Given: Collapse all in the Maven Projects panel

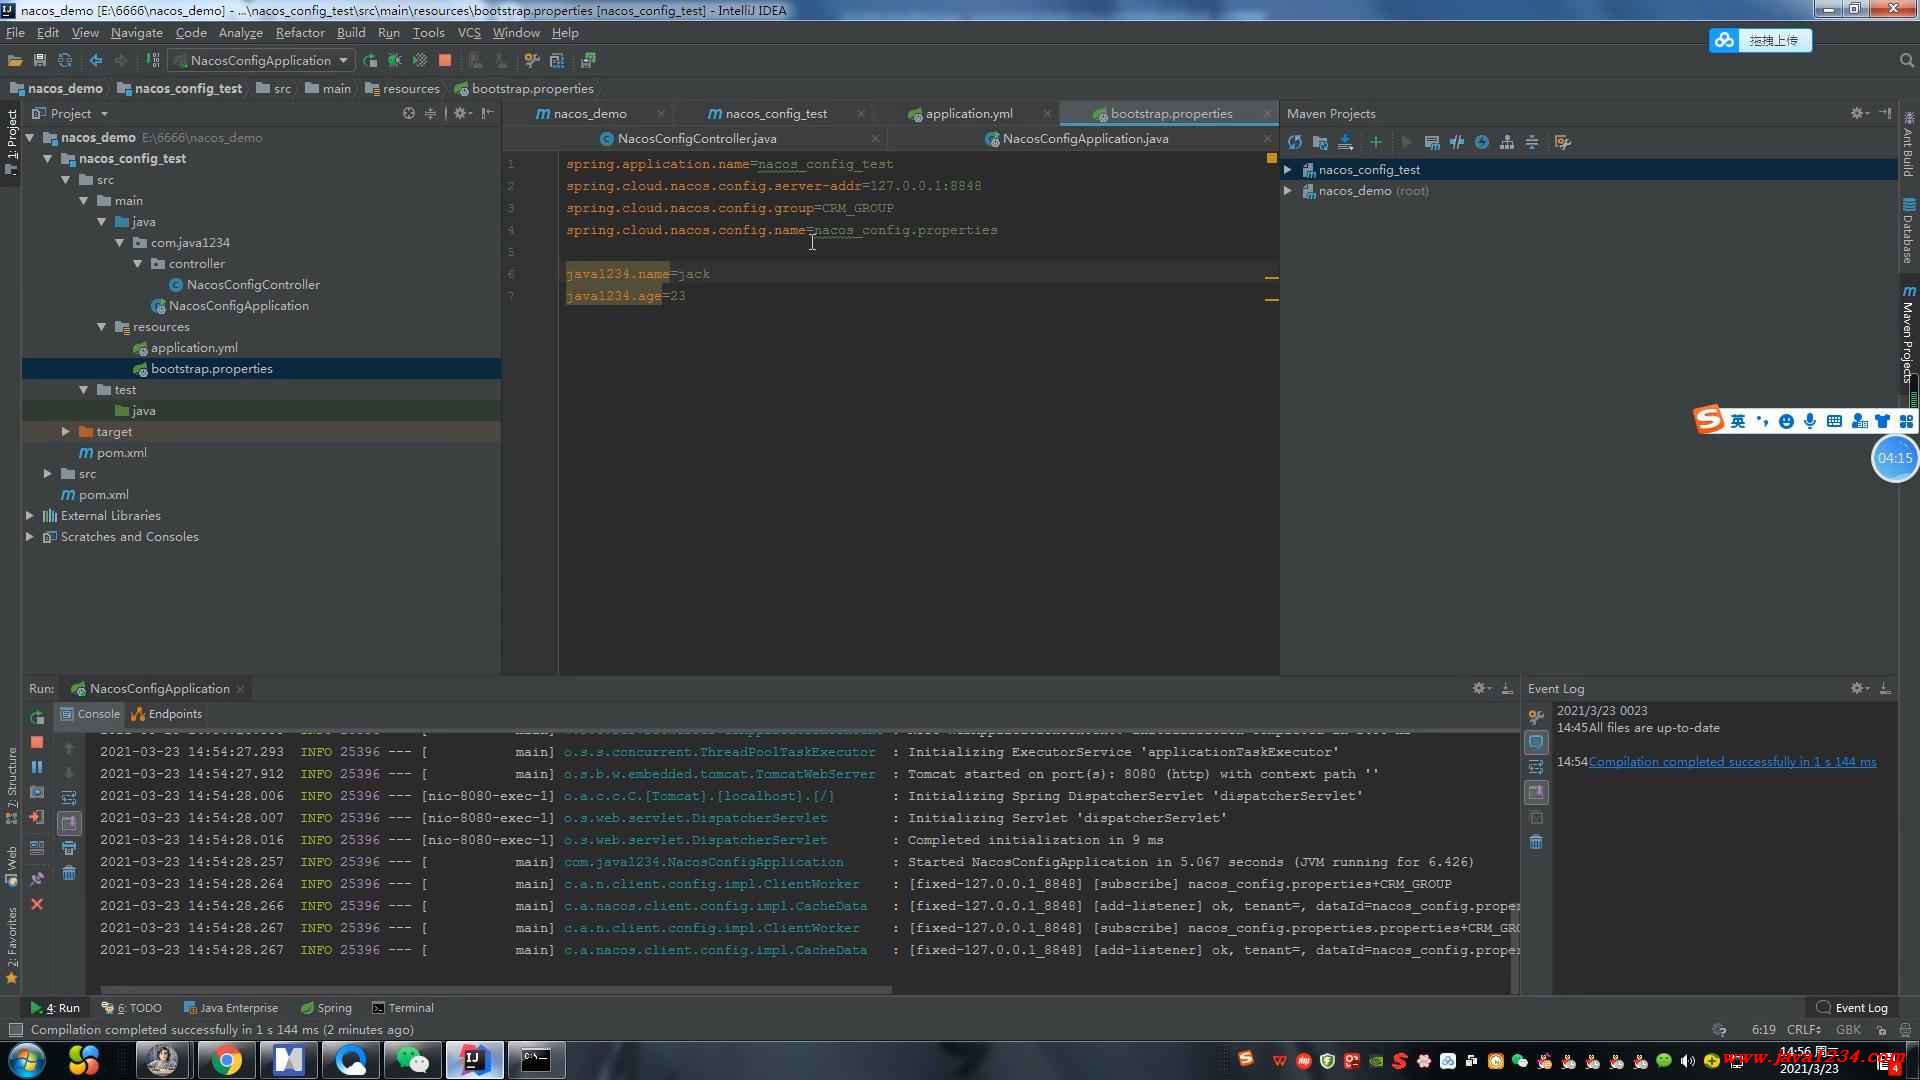Looking at the screenshot, I should [x=1532, y=143].
